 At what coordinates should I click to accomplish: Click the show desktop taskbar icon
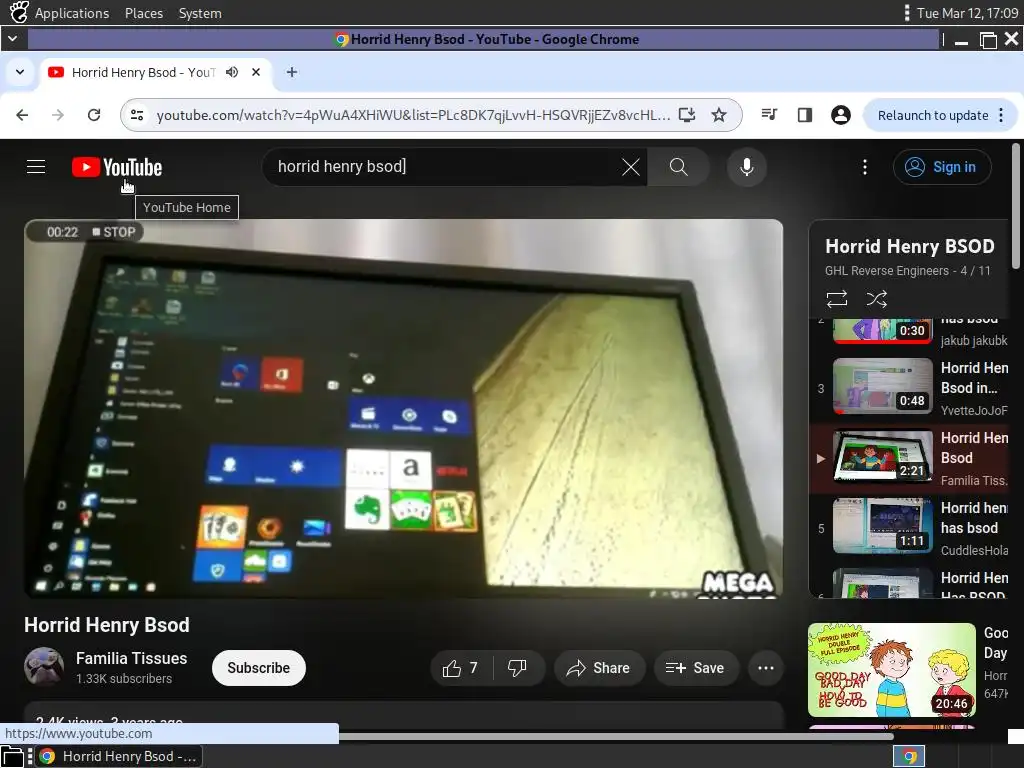(x=12, y=756)
